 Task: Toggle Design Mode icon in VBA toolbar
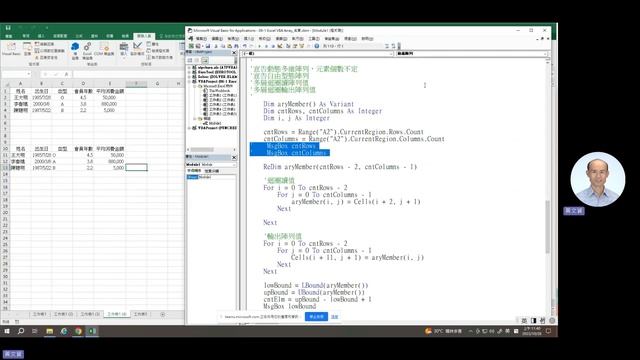click(x=280, y=46)
